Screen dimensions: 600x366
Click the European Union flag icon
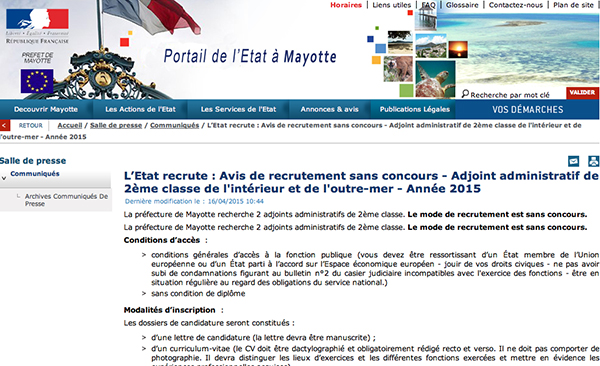coord(37,81)
